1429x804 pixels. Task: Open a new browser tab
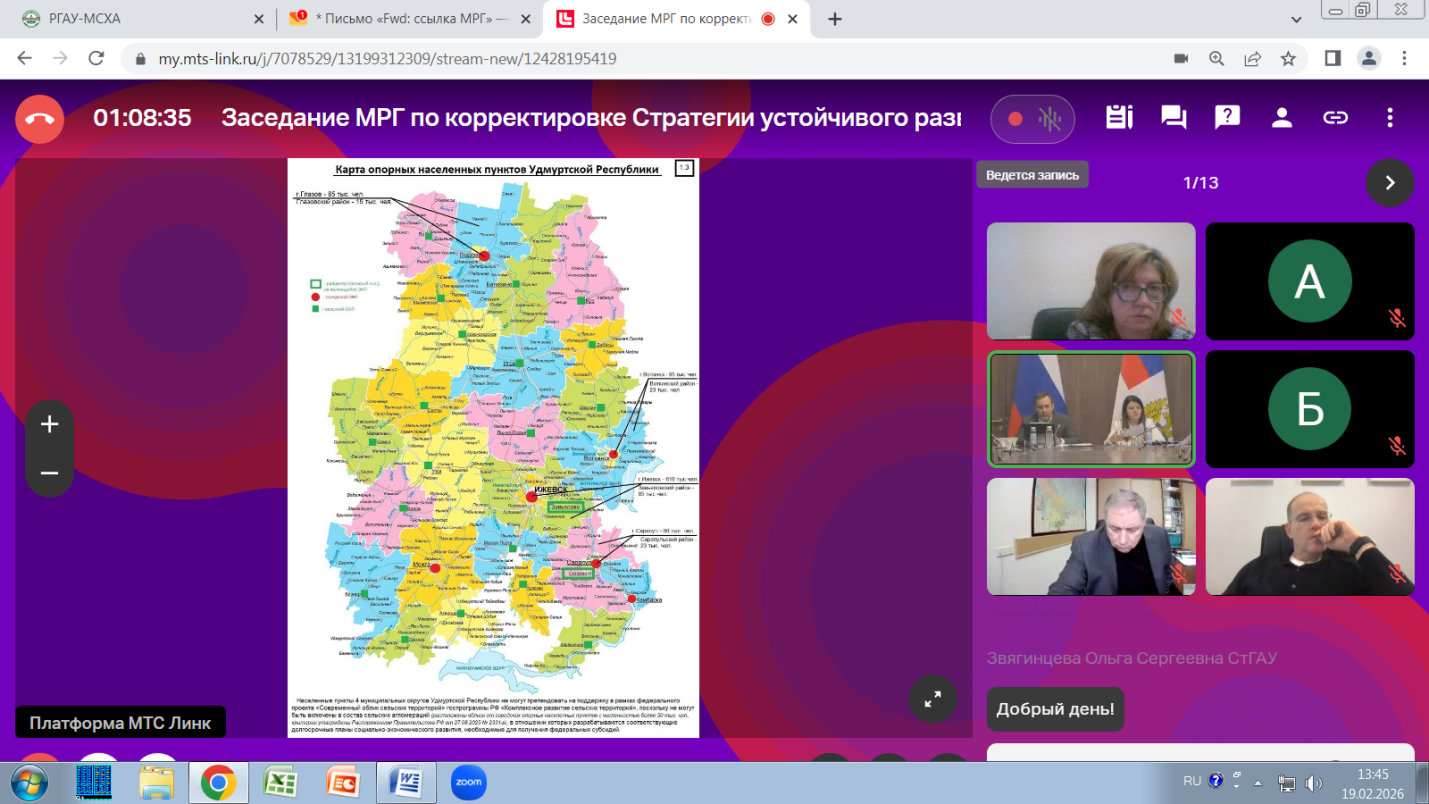click(835, 19)
